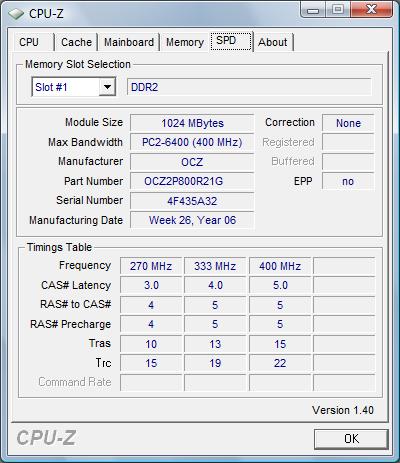The height and width of the screenshot is (463, 400).
Task: Click the Max Bandwidth PC2-6400 field
Action: [x=192, y=142]
